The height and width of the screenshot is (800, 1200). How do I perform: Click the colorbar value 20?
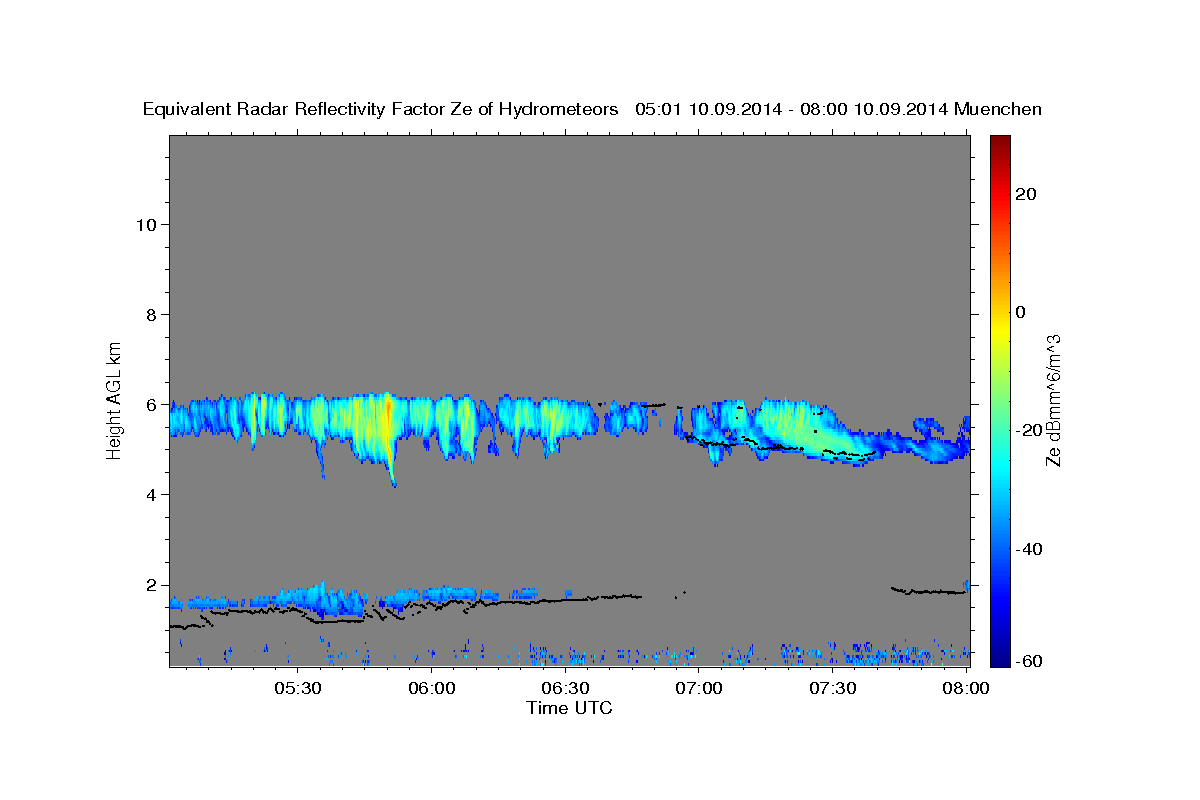pos(1026,194)
